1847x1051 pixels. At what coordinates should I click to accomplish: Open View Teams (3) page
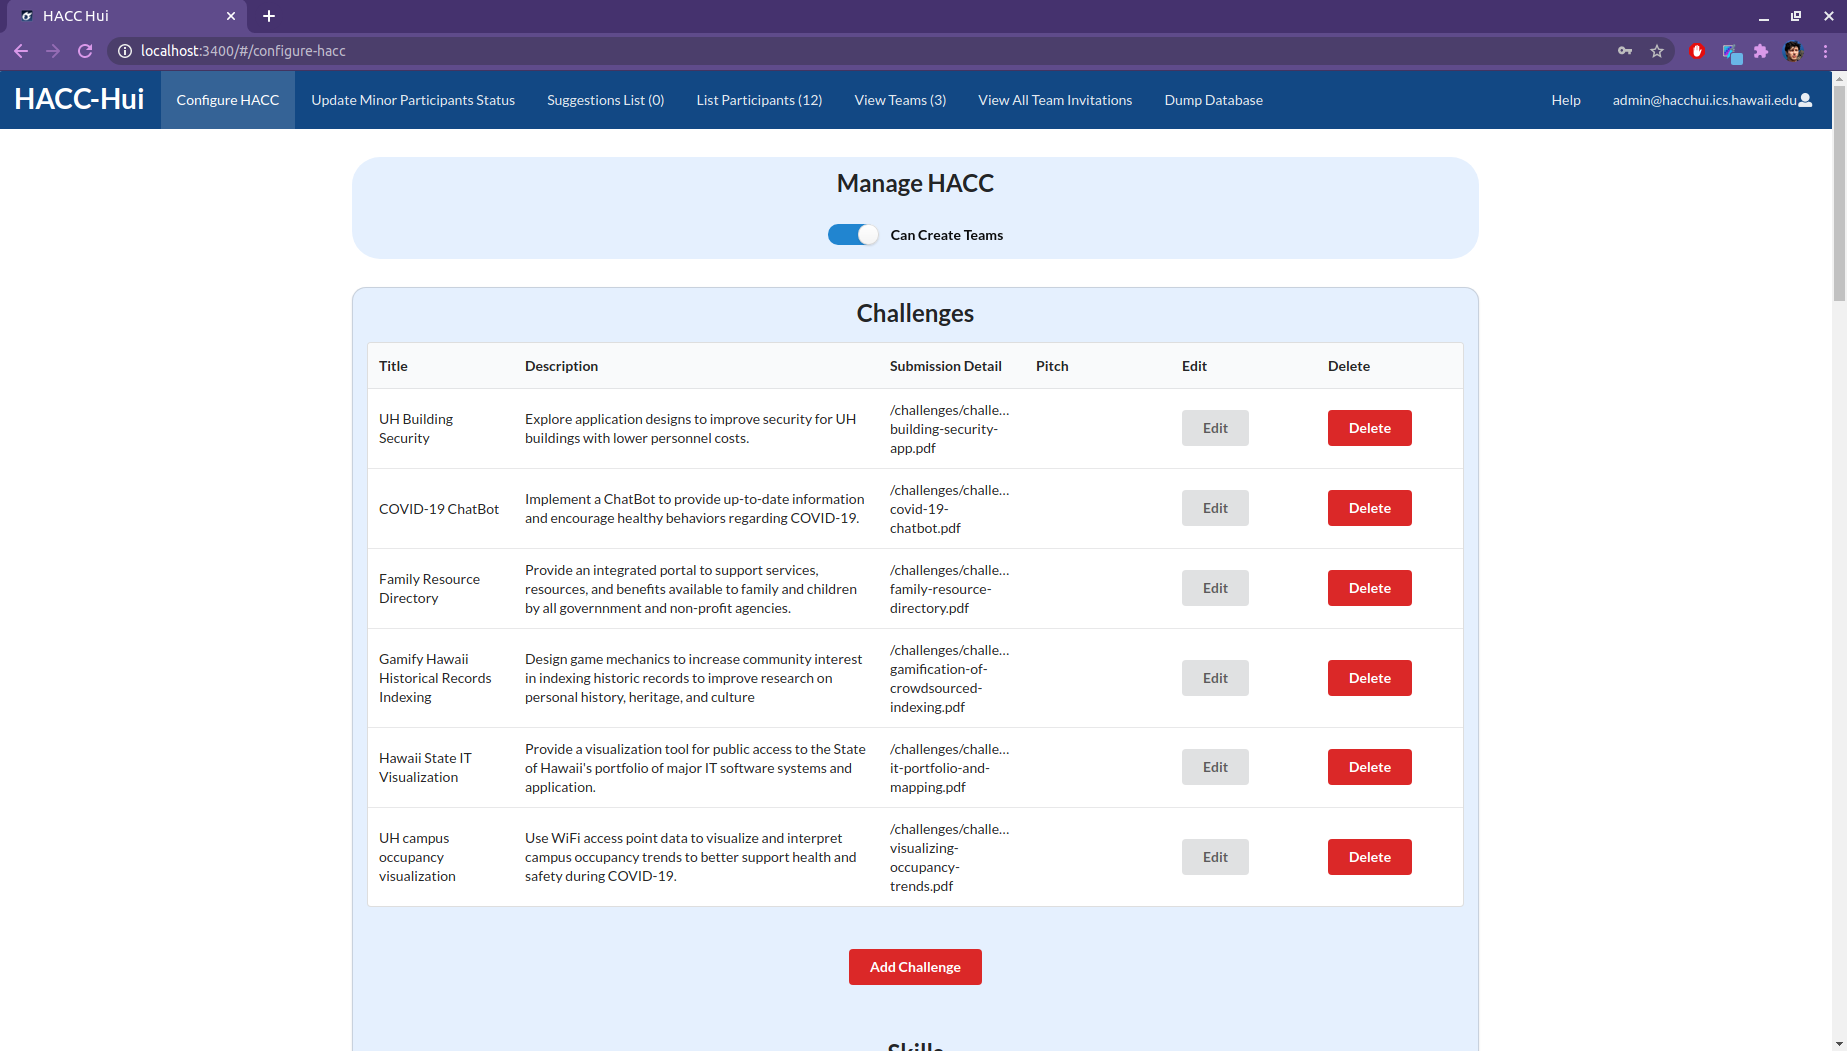(900, 100)
